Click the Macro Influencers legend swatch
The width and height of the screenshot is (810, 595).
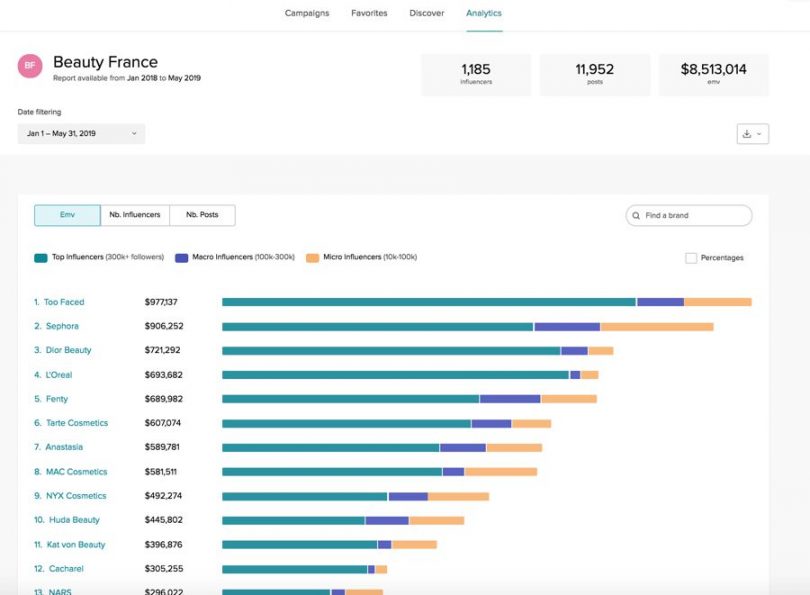181,258
